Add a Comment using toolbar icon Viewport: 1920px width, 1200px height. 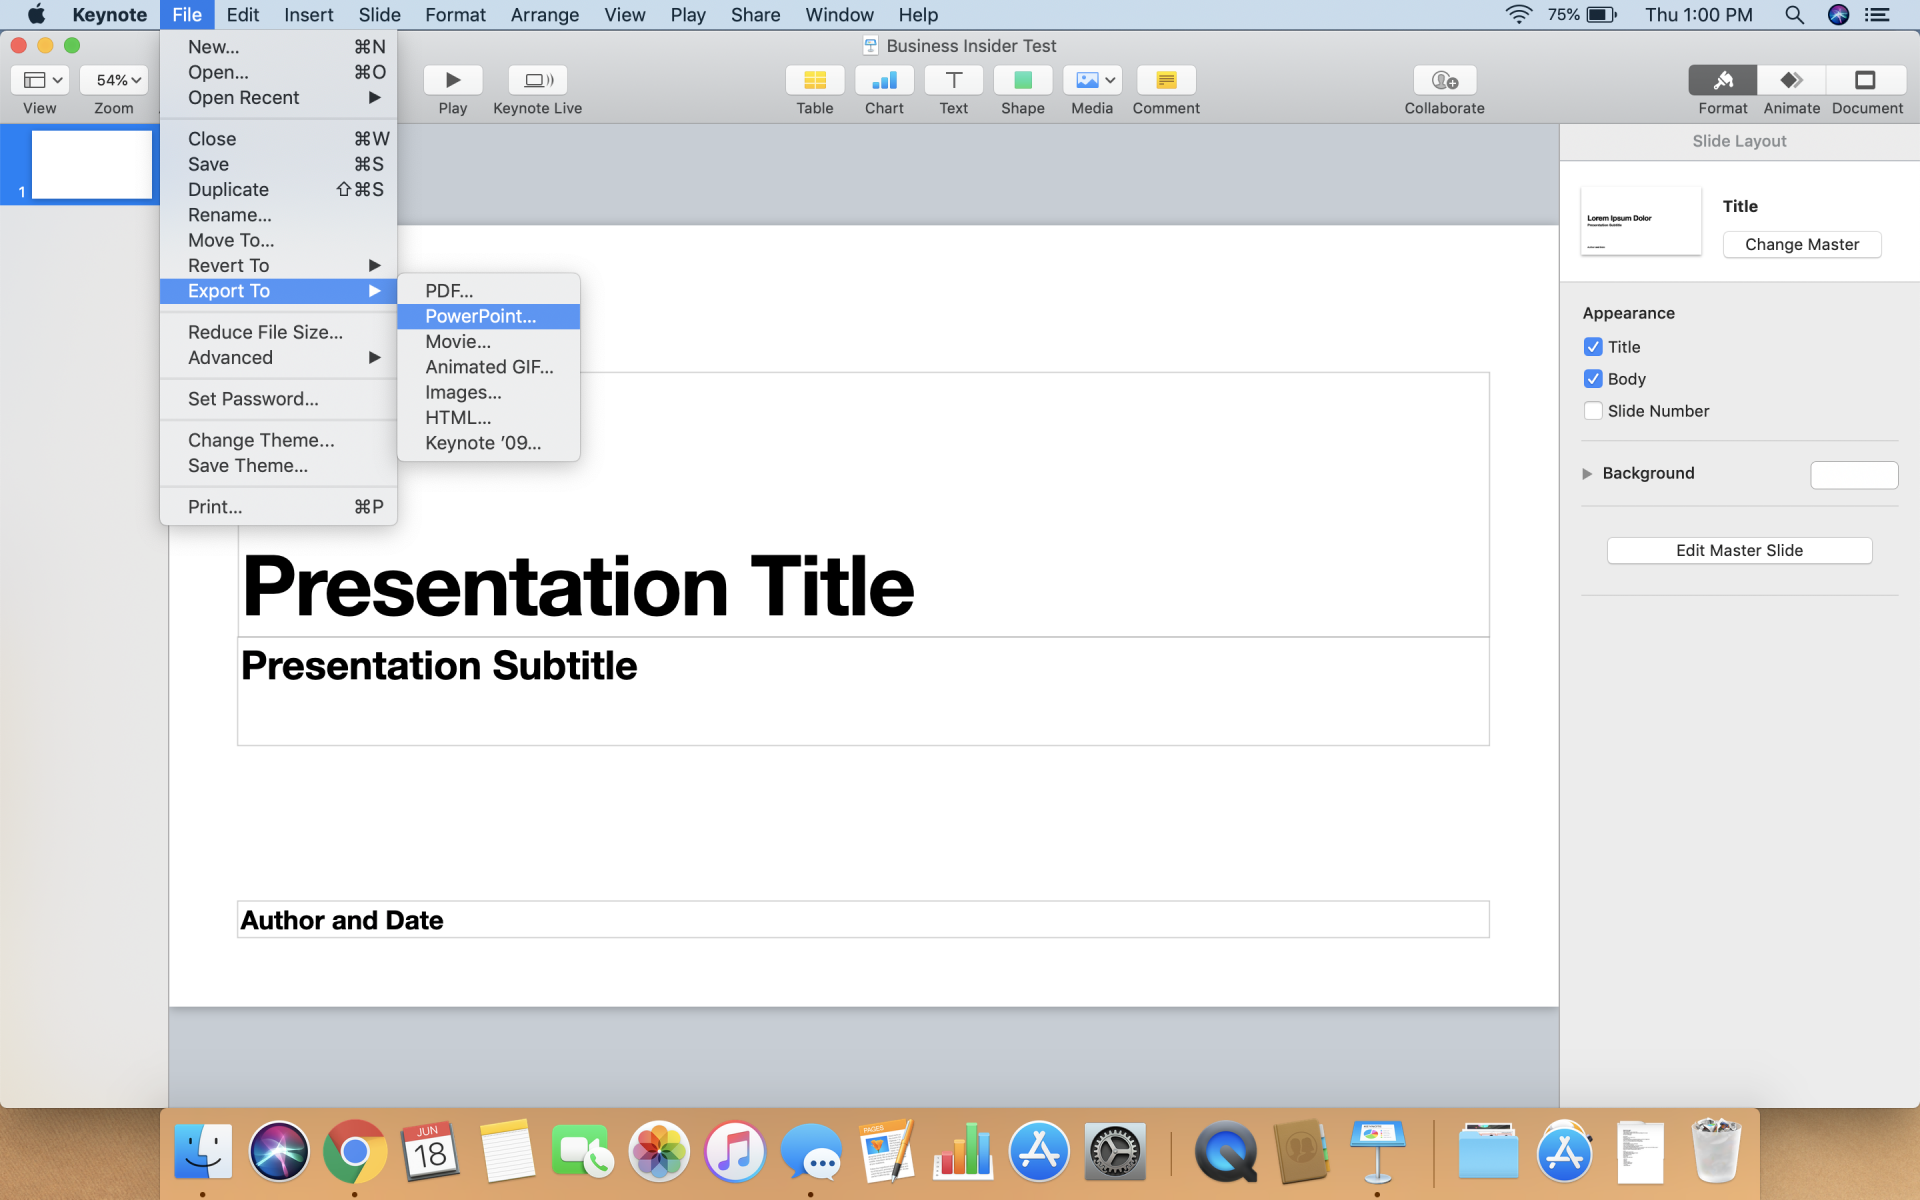point(1165,80)
